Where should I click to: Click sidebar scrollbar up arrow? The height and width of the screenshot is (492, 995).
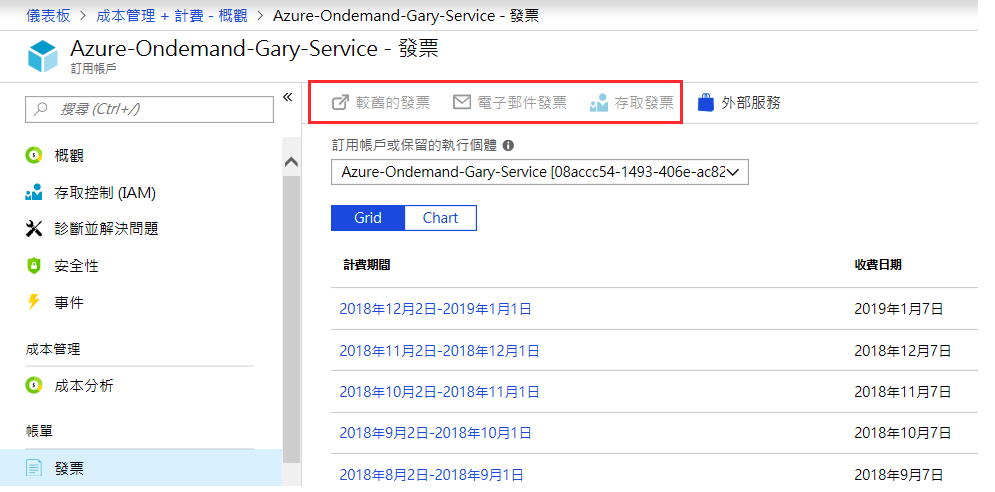[x=291, y=162]
